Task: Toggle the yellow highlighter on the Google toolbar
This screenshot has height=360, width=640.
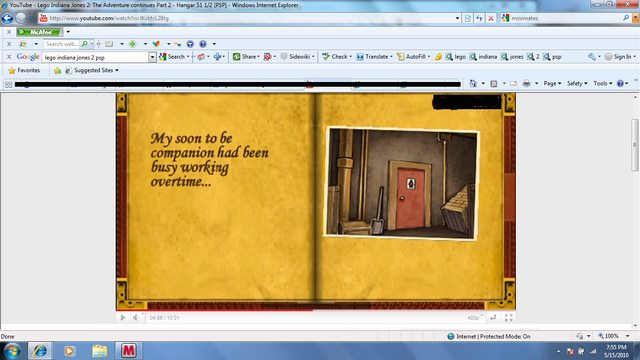Action: pyautogui.click(x=438, y=57)
